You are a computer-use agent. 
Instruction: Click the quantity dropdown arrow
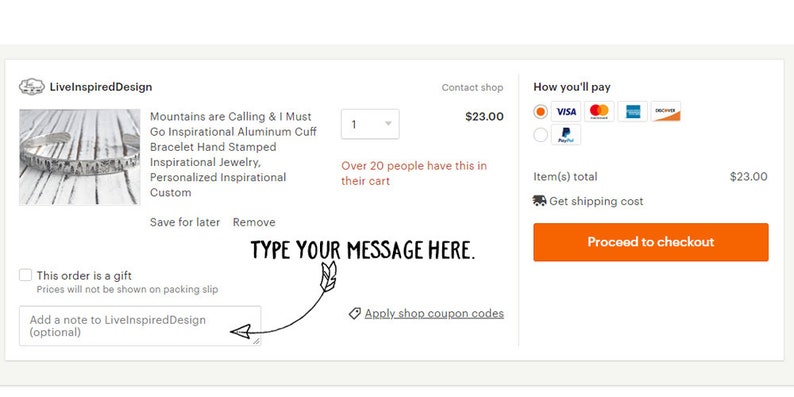point(388,124)
